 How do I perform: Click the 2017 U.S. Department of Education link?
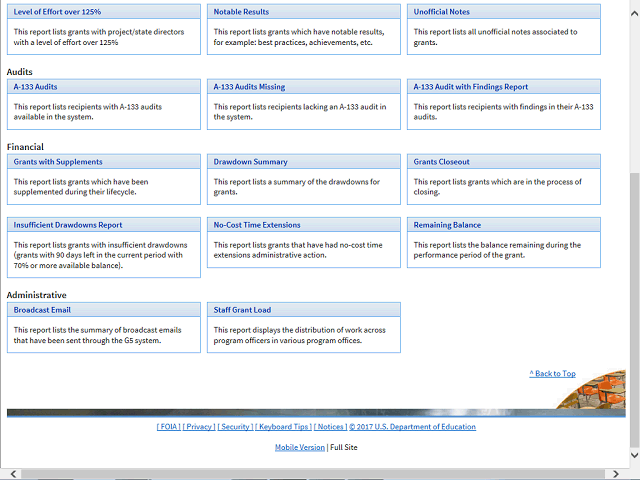(x=413, y=427)
